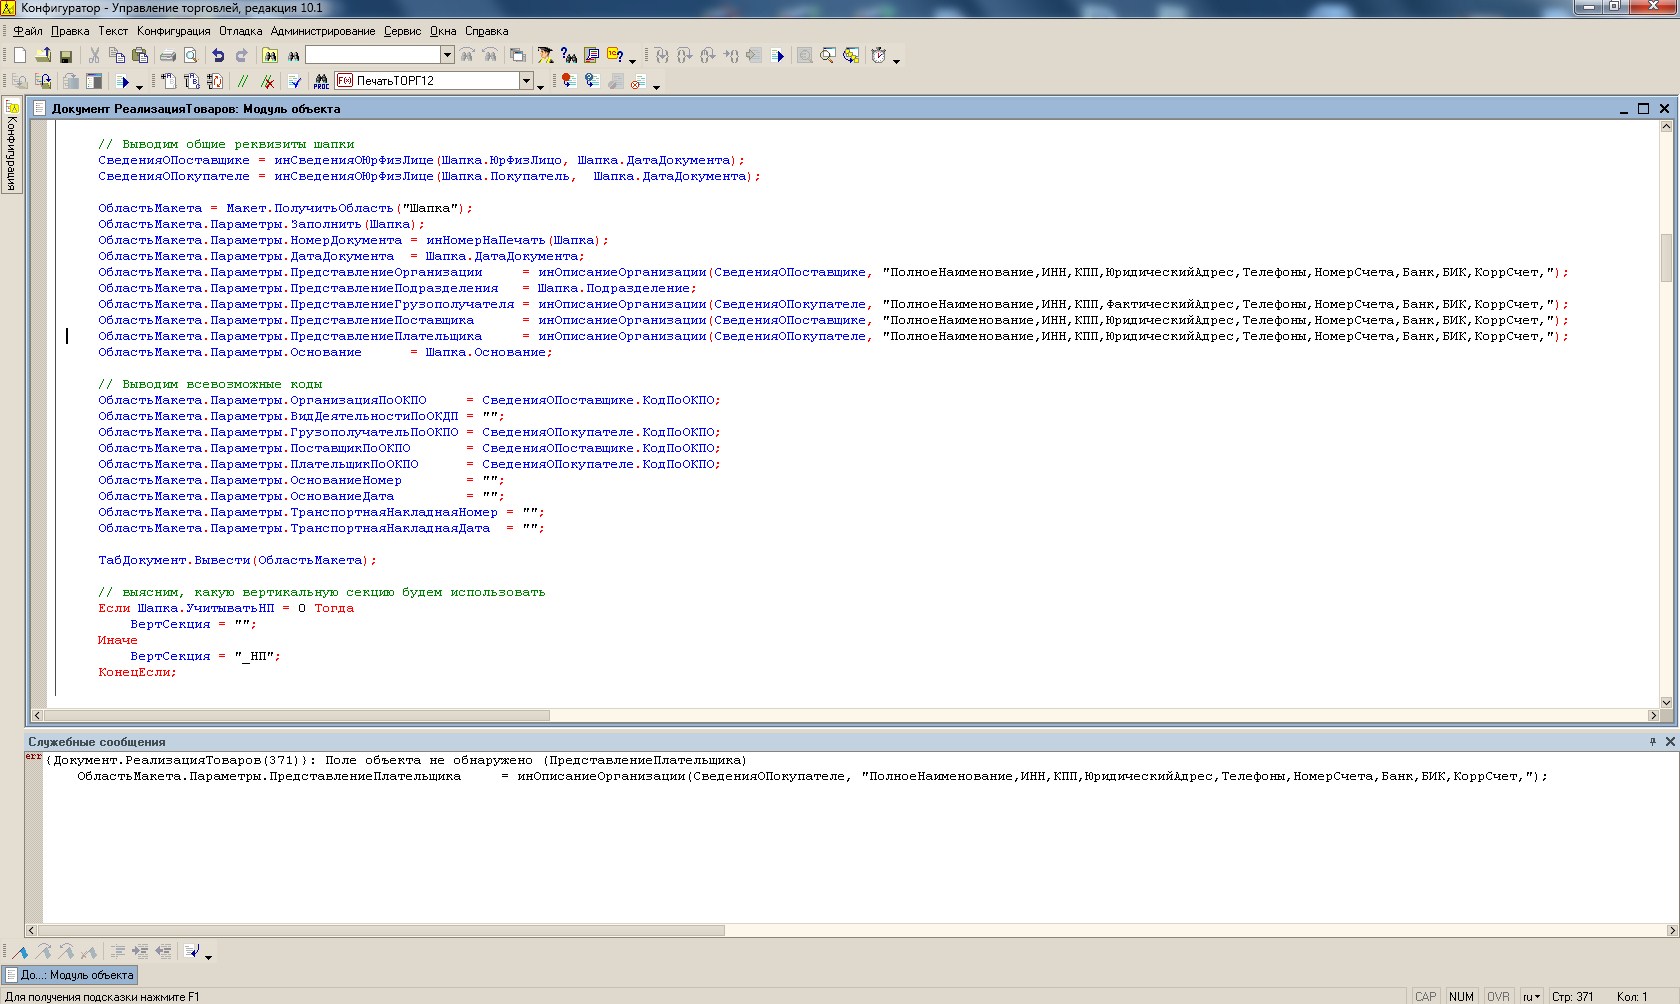Click the Save (floppy disk) icon
Screen dimensions: 1680x1004
66,56
